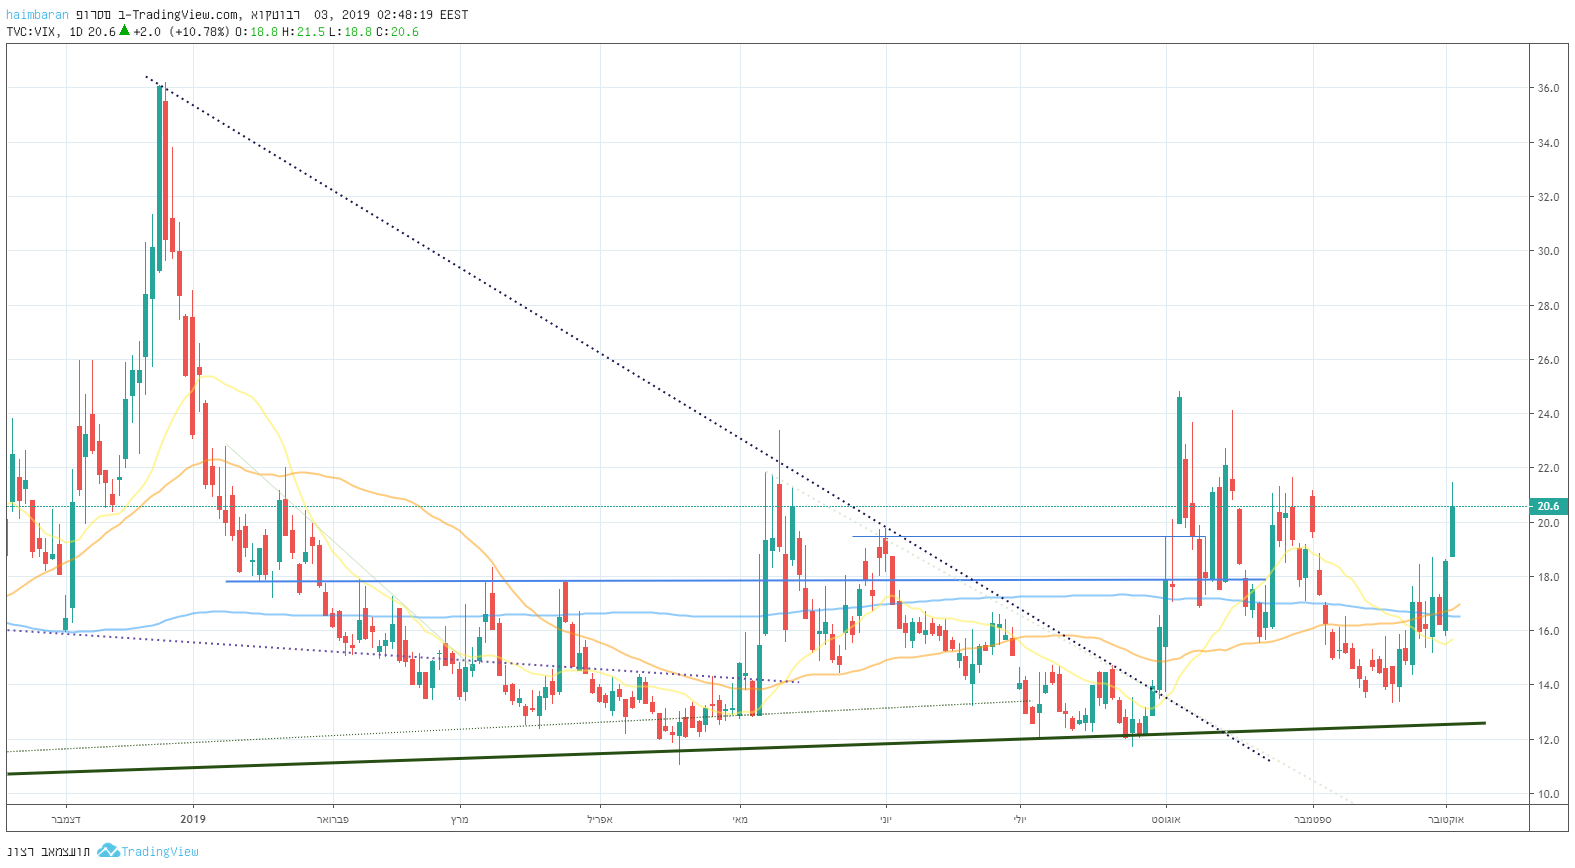Click the יולי month label on time axis
Viewport: 1575px width, 868px height.
(x=1020, y=820)
